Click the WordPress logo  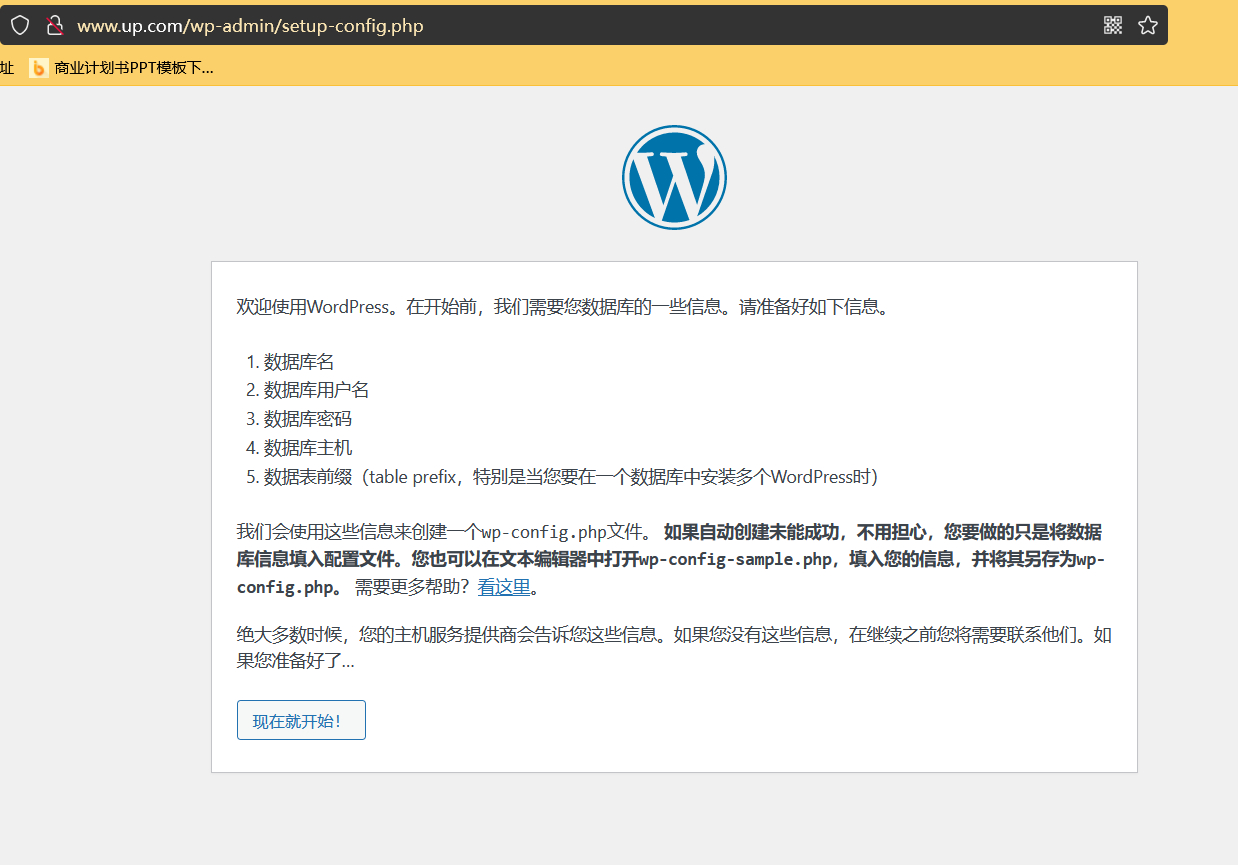click(x=674, y=177)
